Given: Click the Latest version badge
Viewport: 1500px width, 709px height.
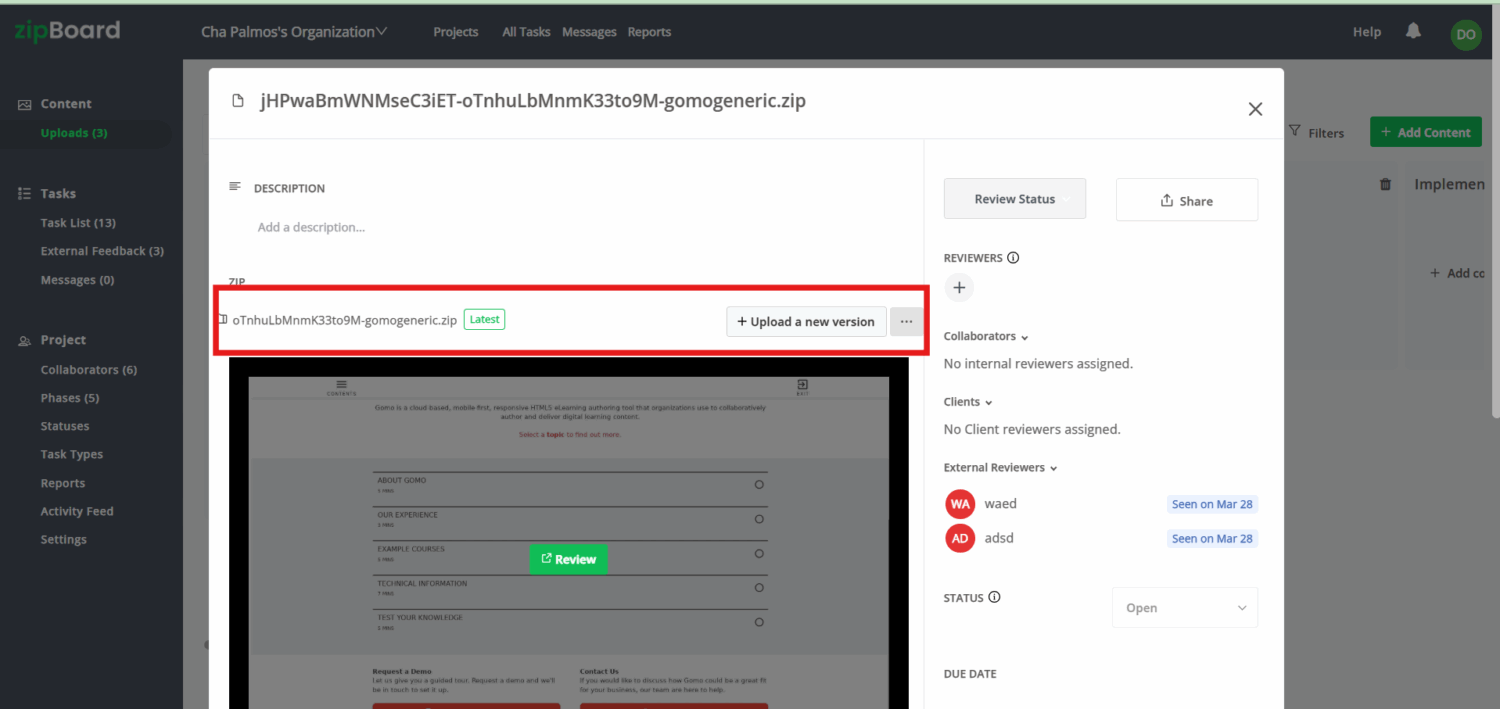Looking at the screenshot, I should pos(484,320).
